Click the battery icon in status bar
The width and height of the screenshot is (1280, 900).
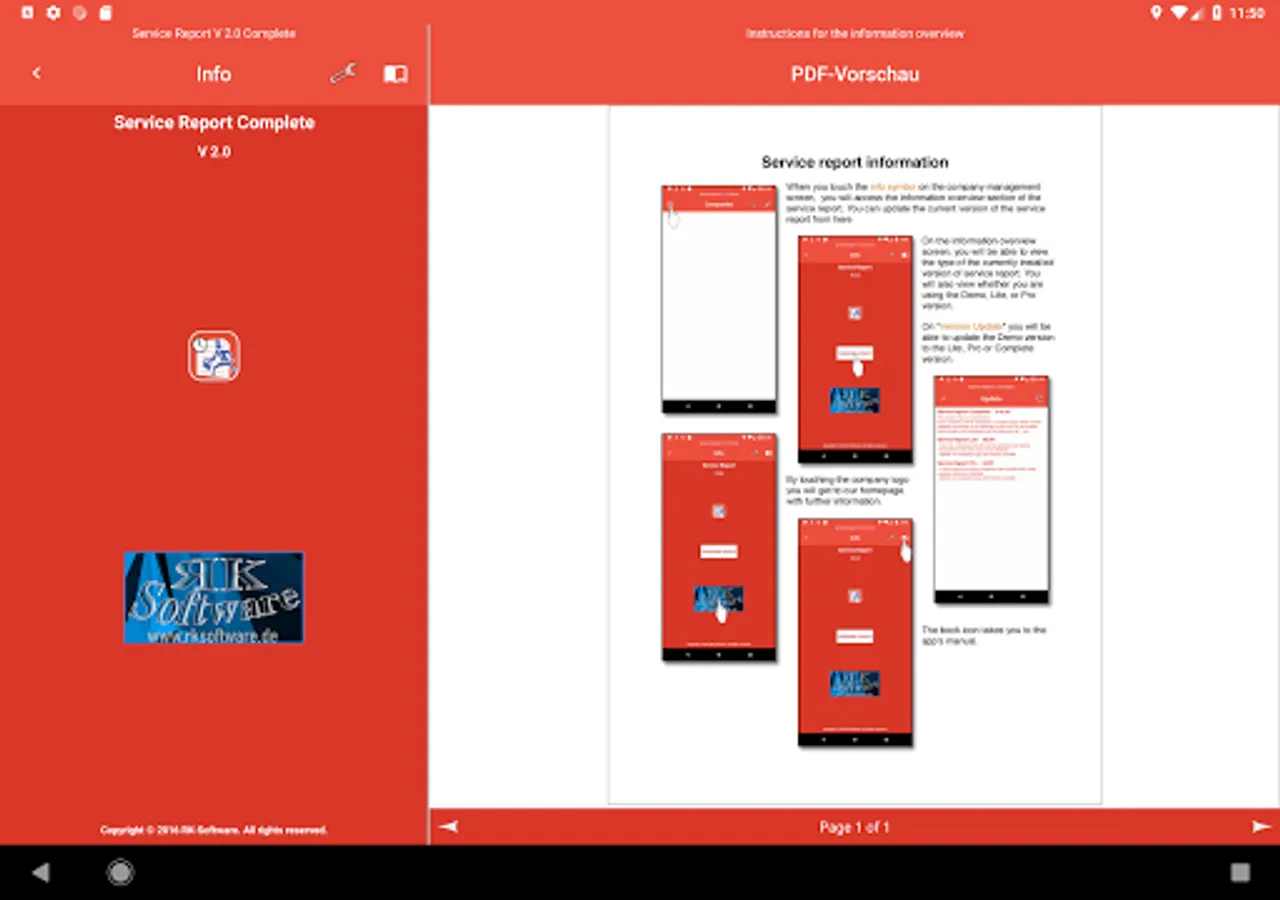(1217, 13)
